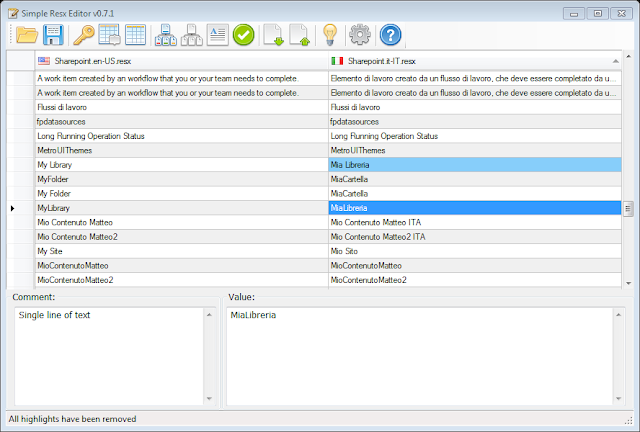
Task: Select the 'Mio Contenuto Matteo2 ITA' cell
Action: (x=475, y=237)
